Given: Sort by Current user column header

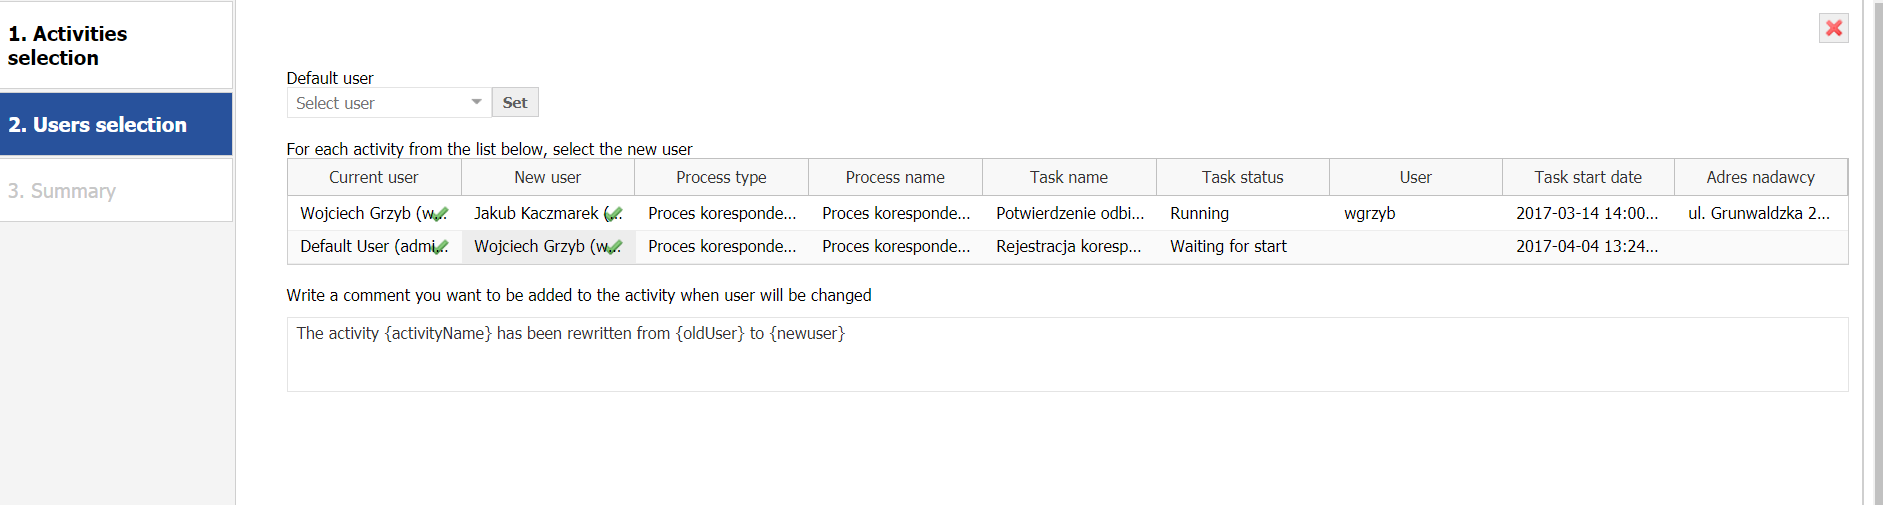Looking at the screenshot, I should tap(374, 177).
